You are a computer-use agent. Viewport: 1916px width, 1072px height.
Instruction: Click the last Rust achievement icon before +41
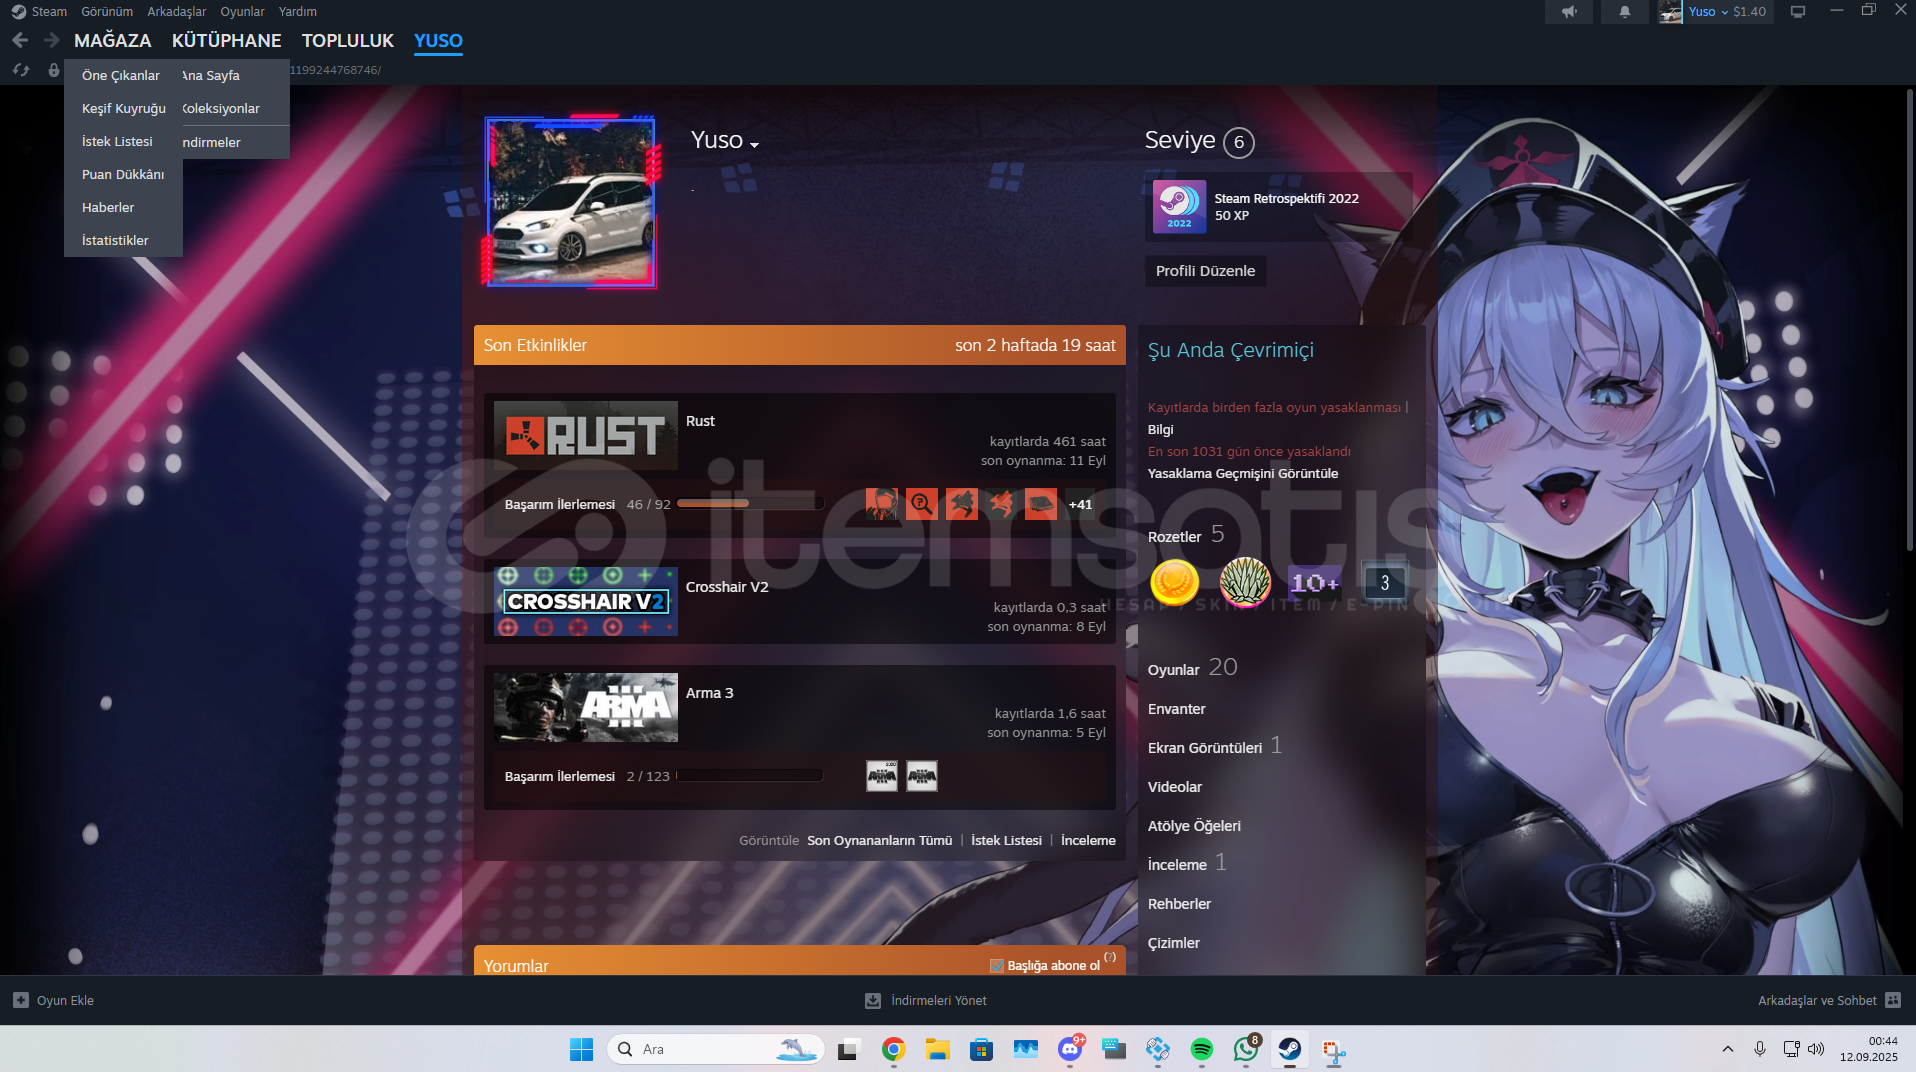1041,504
